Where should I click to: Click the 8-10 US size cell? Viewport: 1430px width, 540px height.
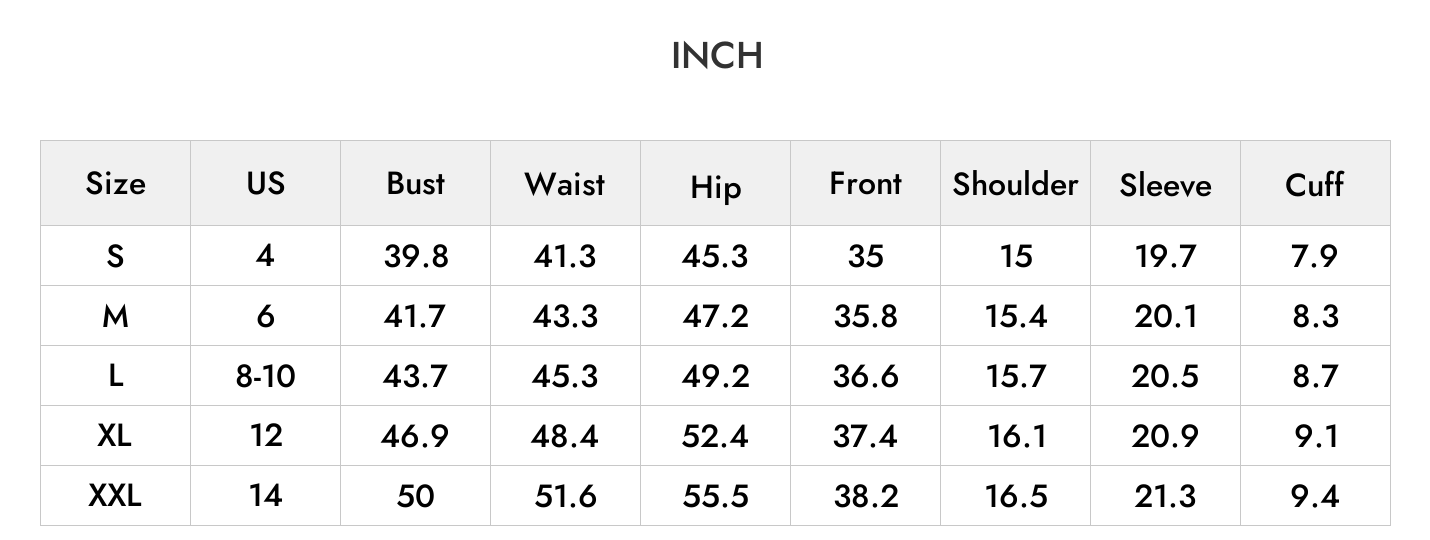265,376
